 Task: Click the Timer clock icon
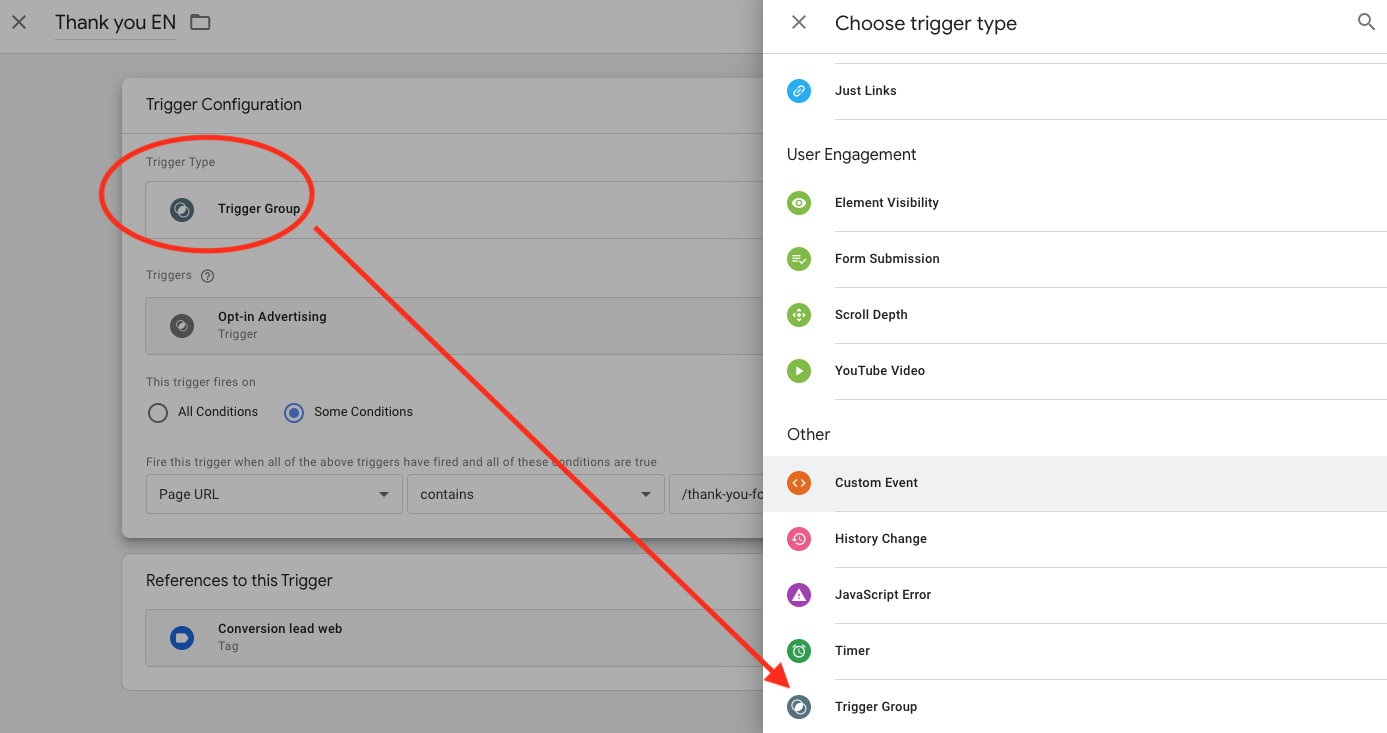[x=799, y=651]
